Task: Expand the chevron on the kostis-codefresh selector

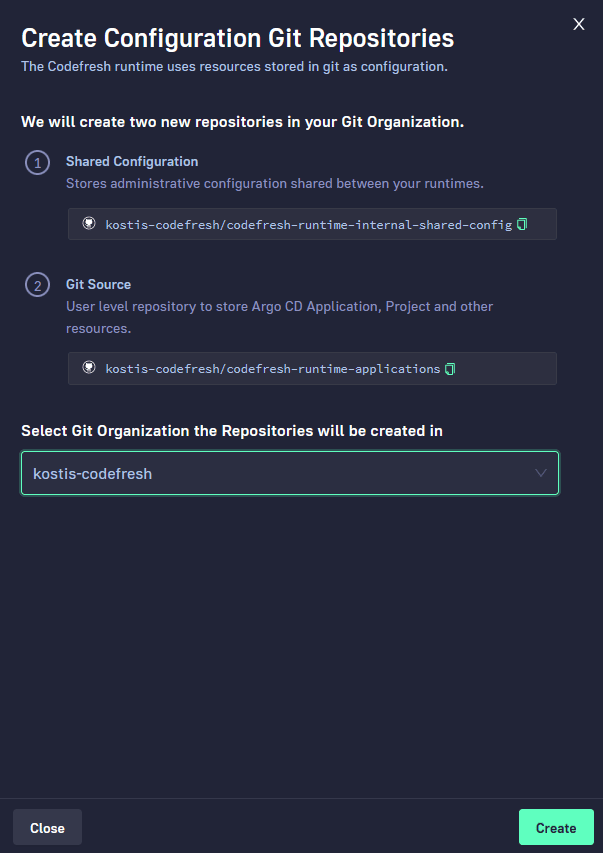Action: tap(540, 472)
